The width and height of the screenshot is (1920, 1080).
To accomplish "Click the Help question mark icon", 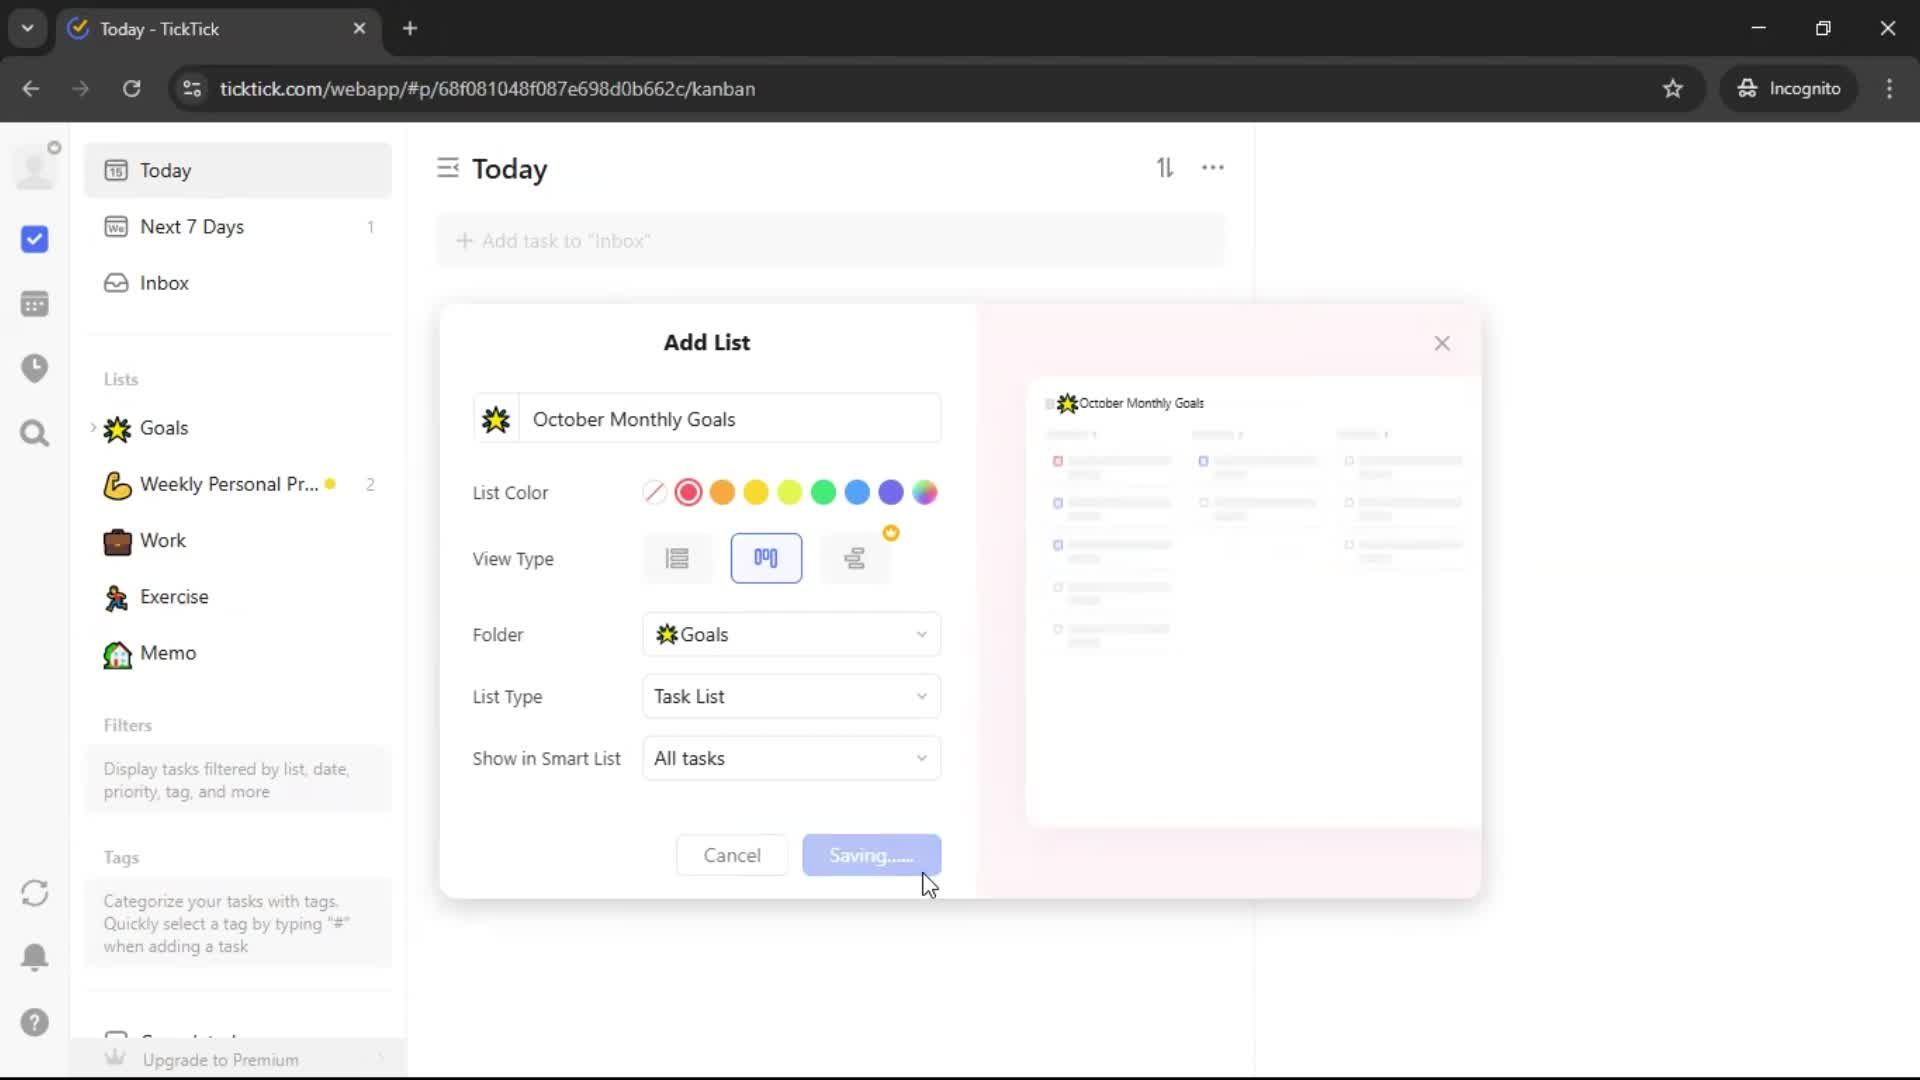I will pos(35,1022).
